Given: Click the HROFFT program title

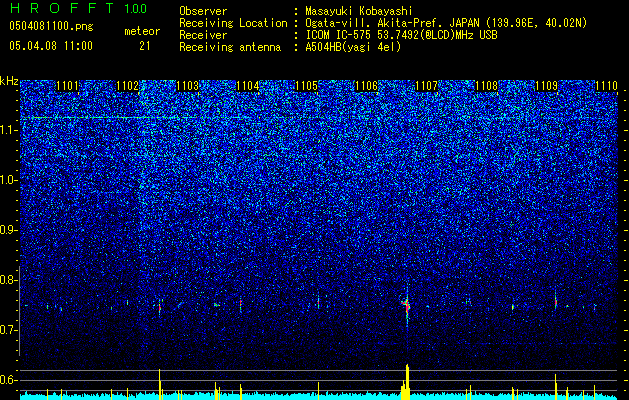Looking at the screenshot, I should 63,8.
